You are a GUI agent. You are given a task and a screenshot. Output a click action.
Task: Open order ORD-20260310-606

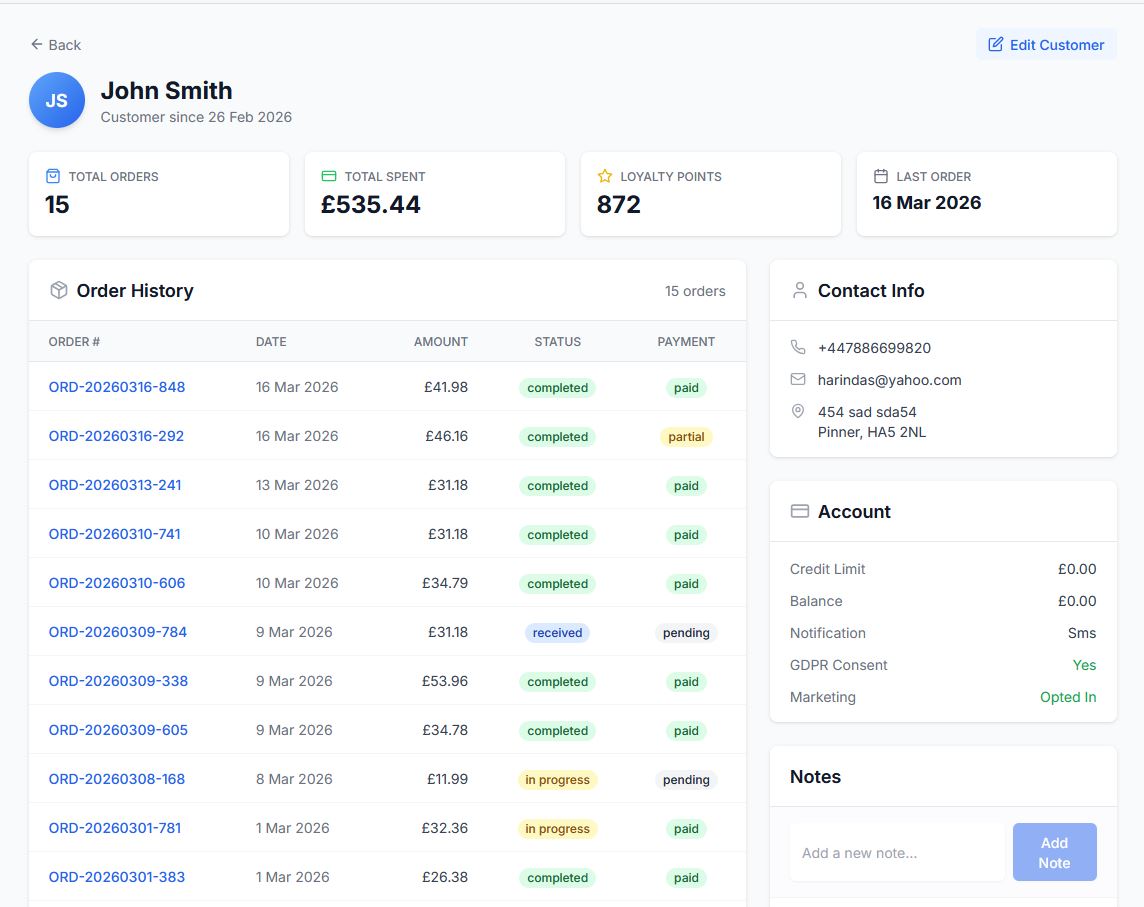[117, 582]
